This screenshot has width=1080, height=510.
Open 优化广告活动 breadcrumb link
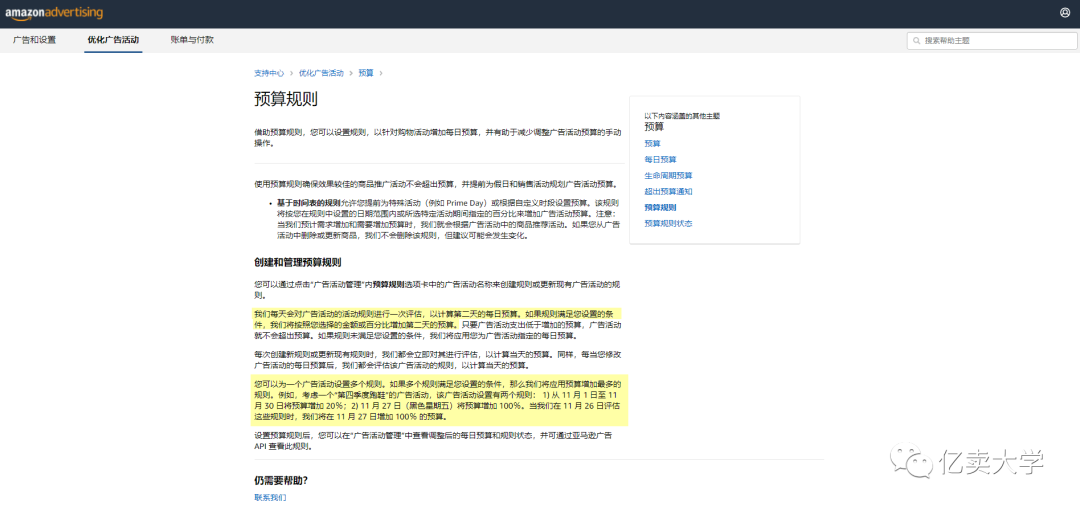[320, 73]
